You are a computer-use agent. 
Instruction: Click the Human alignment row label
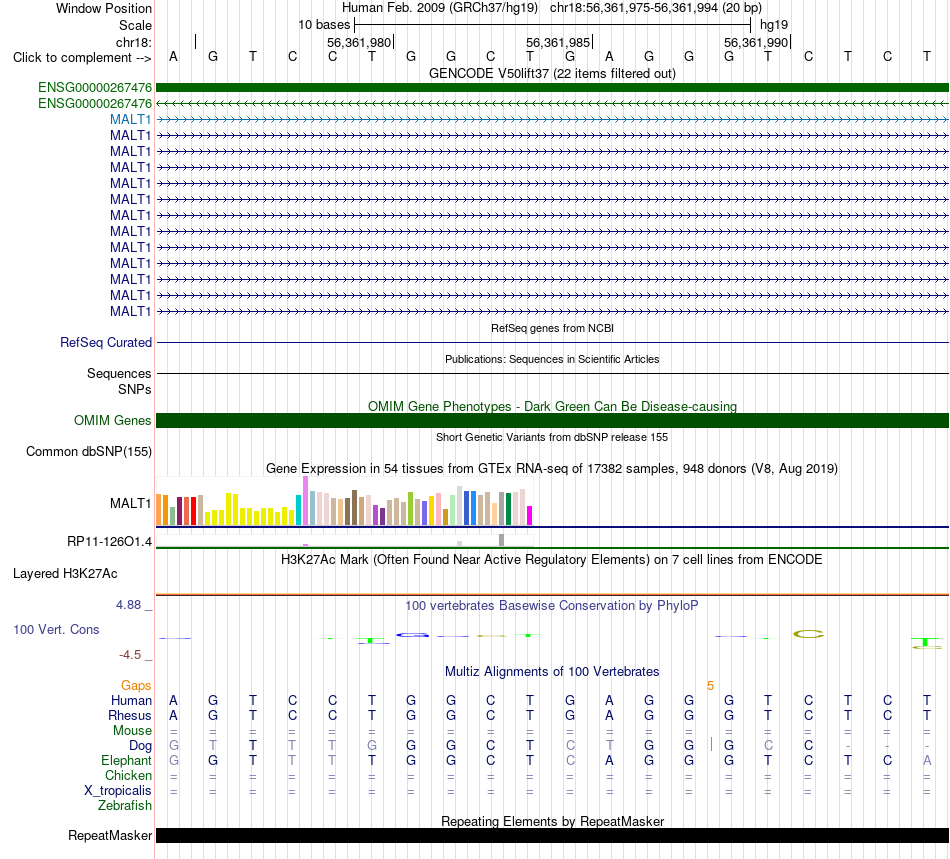click(x=131, y=700)
